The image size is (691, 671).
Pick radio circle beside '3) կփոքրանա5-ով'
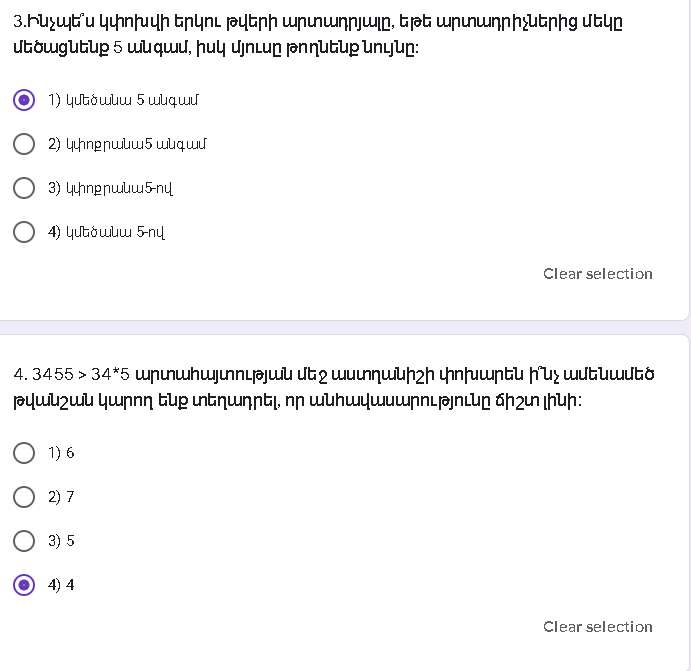(24, 188)
